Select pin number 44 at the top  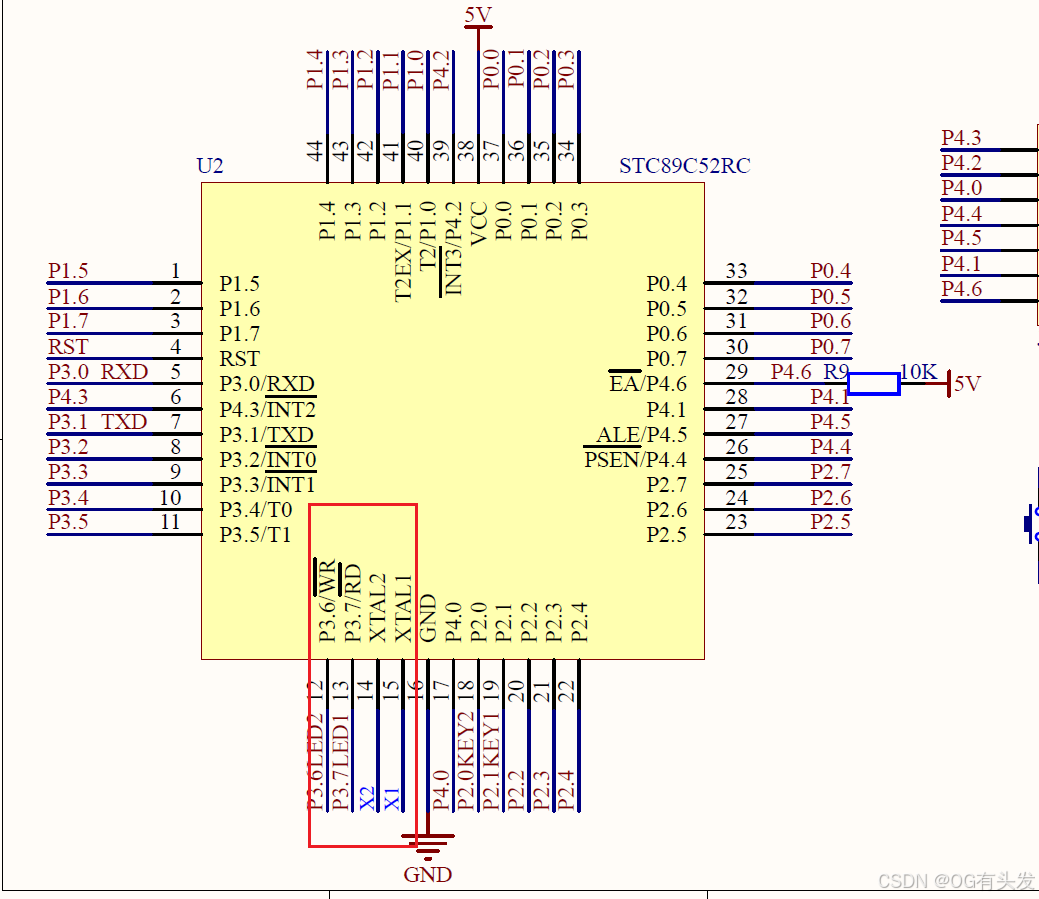pos(315,150)
